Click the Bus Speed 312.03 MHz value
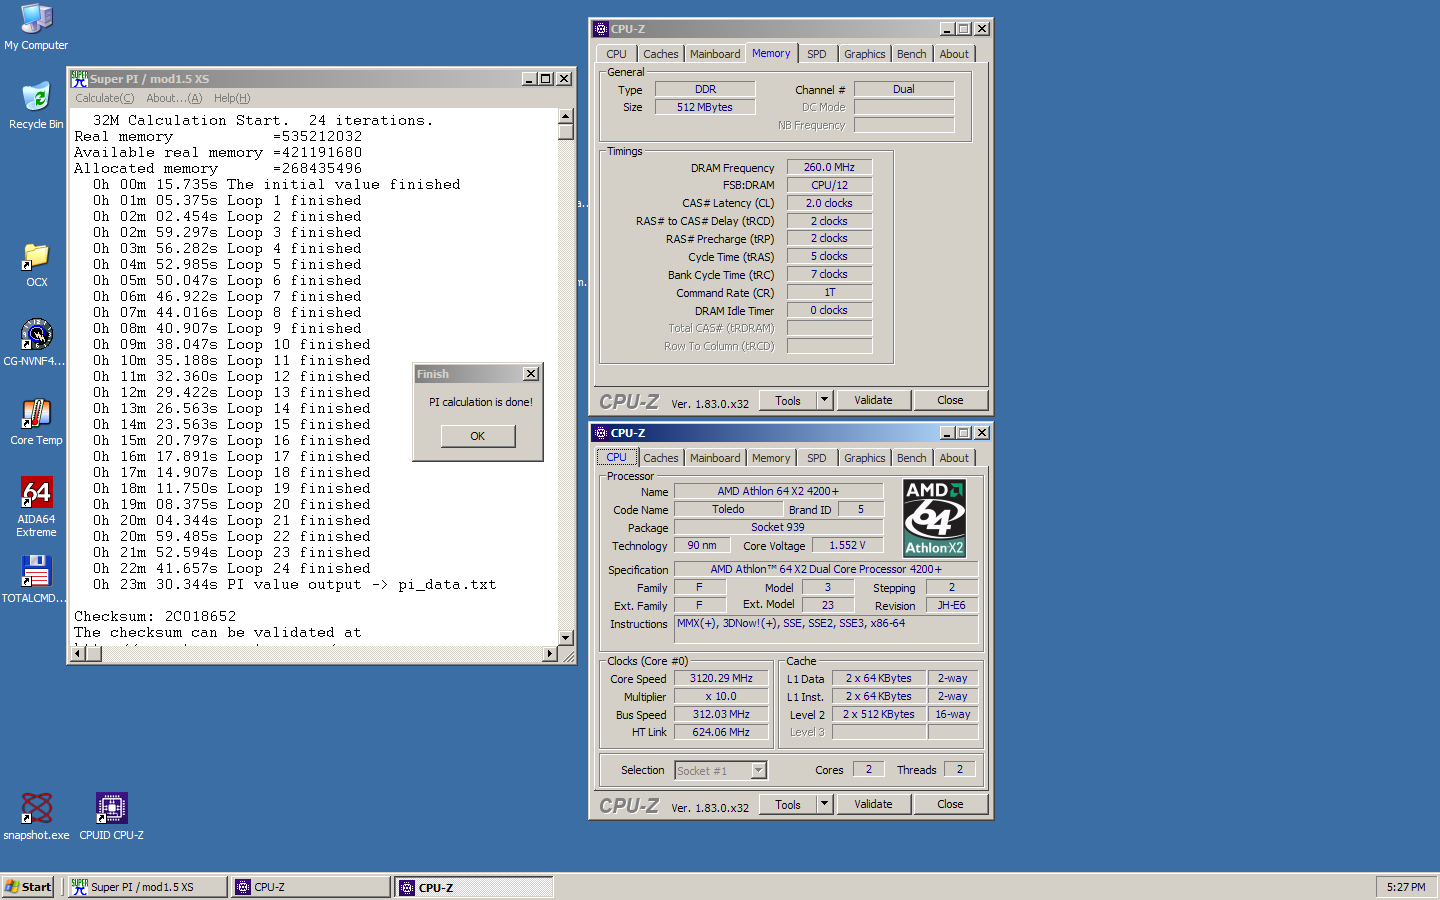 (x=721, y=714)
